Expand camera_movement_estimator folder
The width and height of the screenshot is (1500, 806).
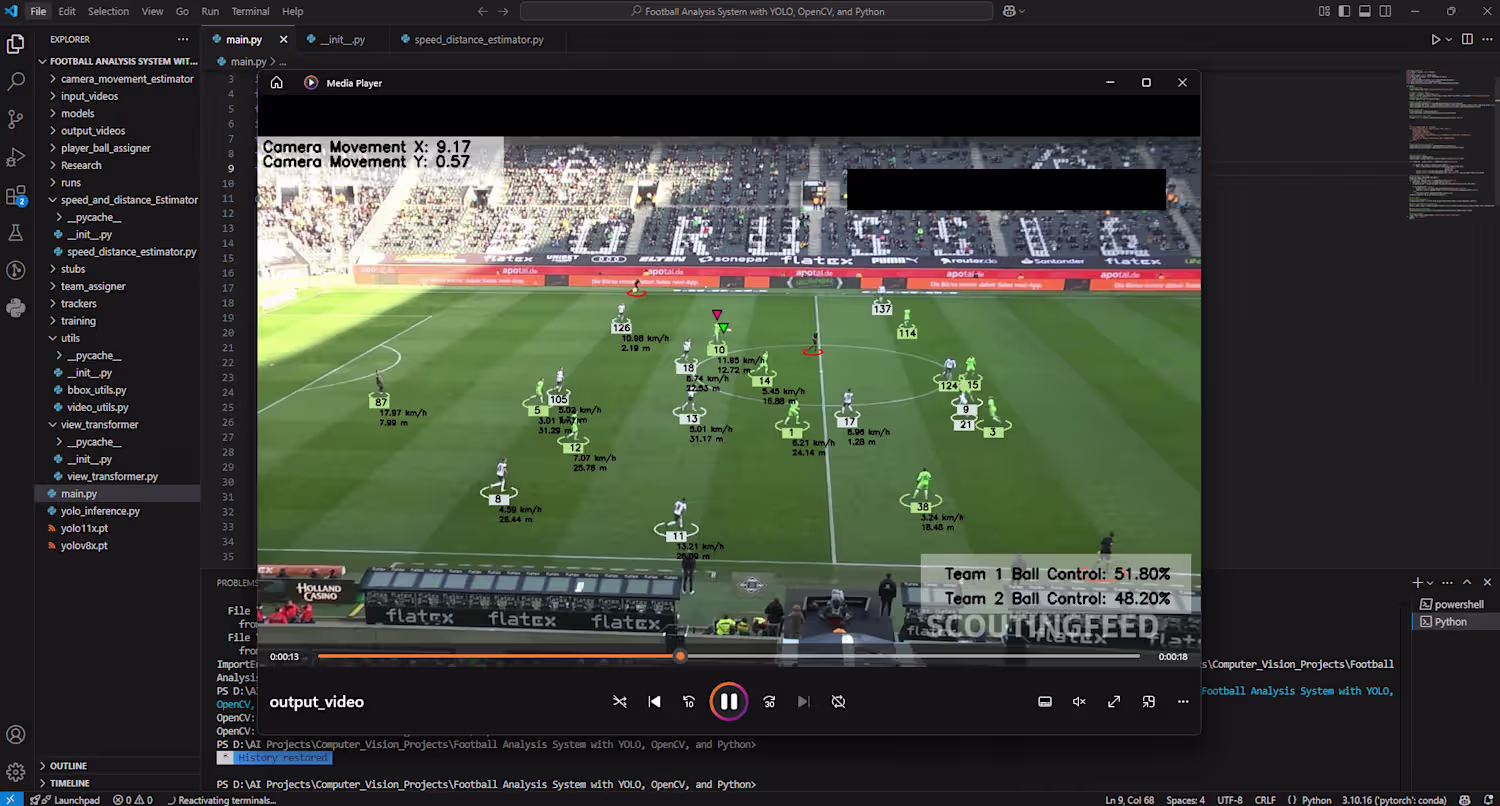127,79
